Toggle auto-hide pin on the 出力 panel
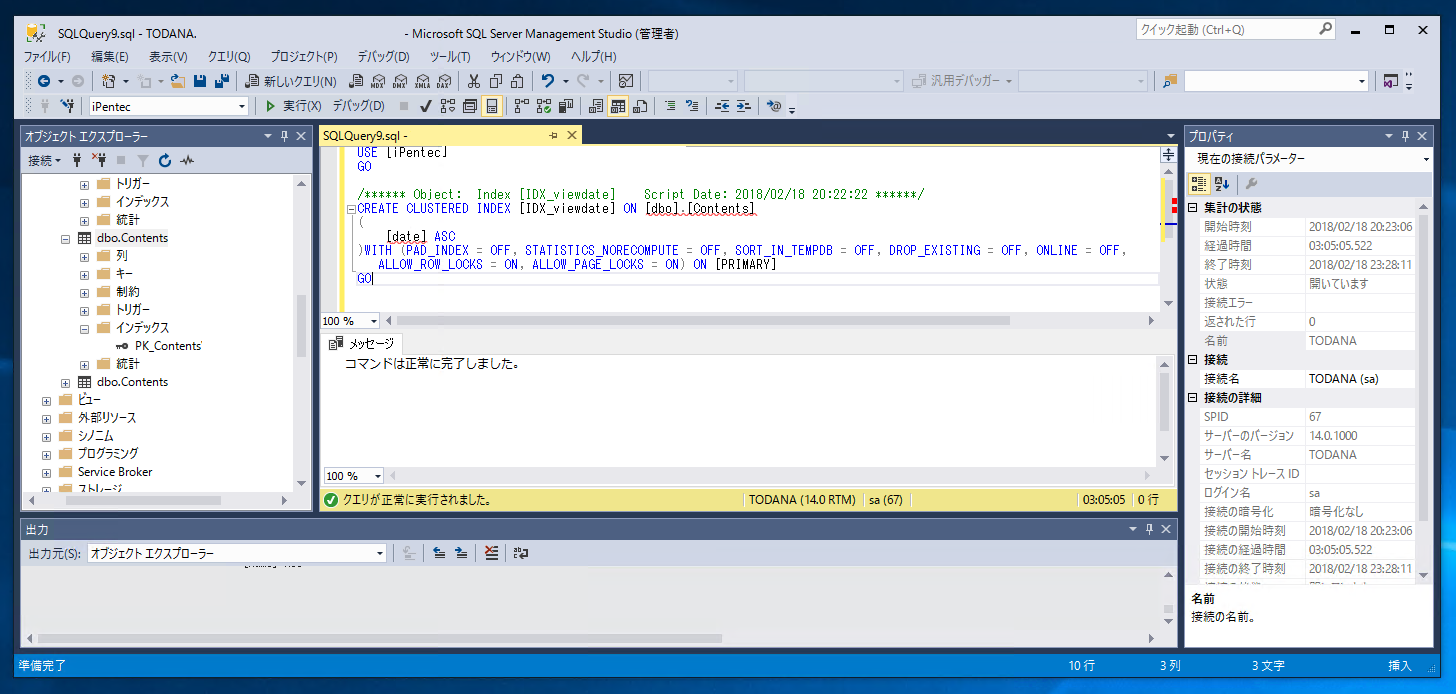Image resolution: width=1456 pixels, height=694 pixels. pyautogui.click(x=1148, y=529)
